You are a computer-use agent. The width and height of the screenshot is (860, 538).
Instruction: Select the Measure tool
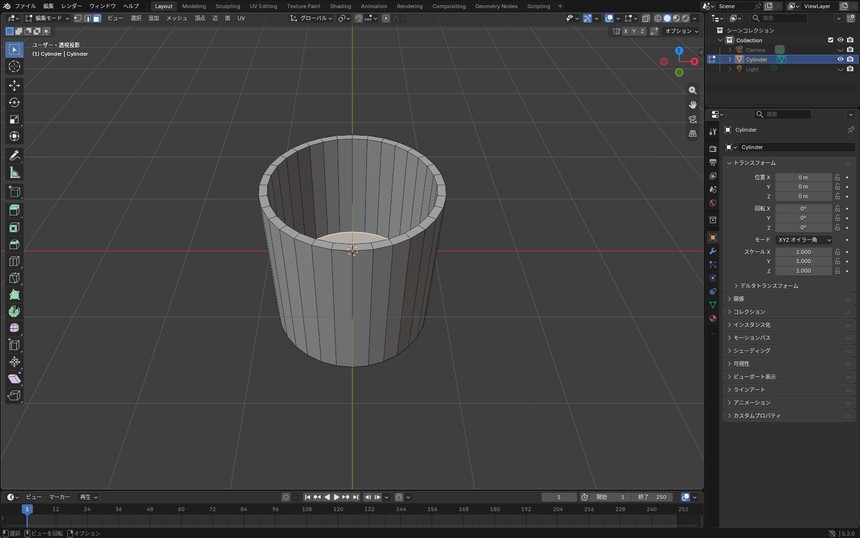pyautogui.click(x=14, y=173)
